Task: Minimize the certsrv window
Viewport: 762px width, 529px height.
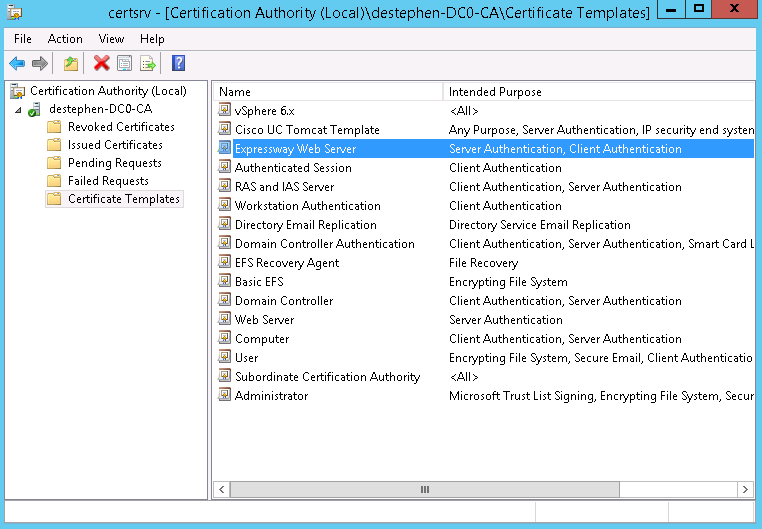Action: click(x=671, y=9)
